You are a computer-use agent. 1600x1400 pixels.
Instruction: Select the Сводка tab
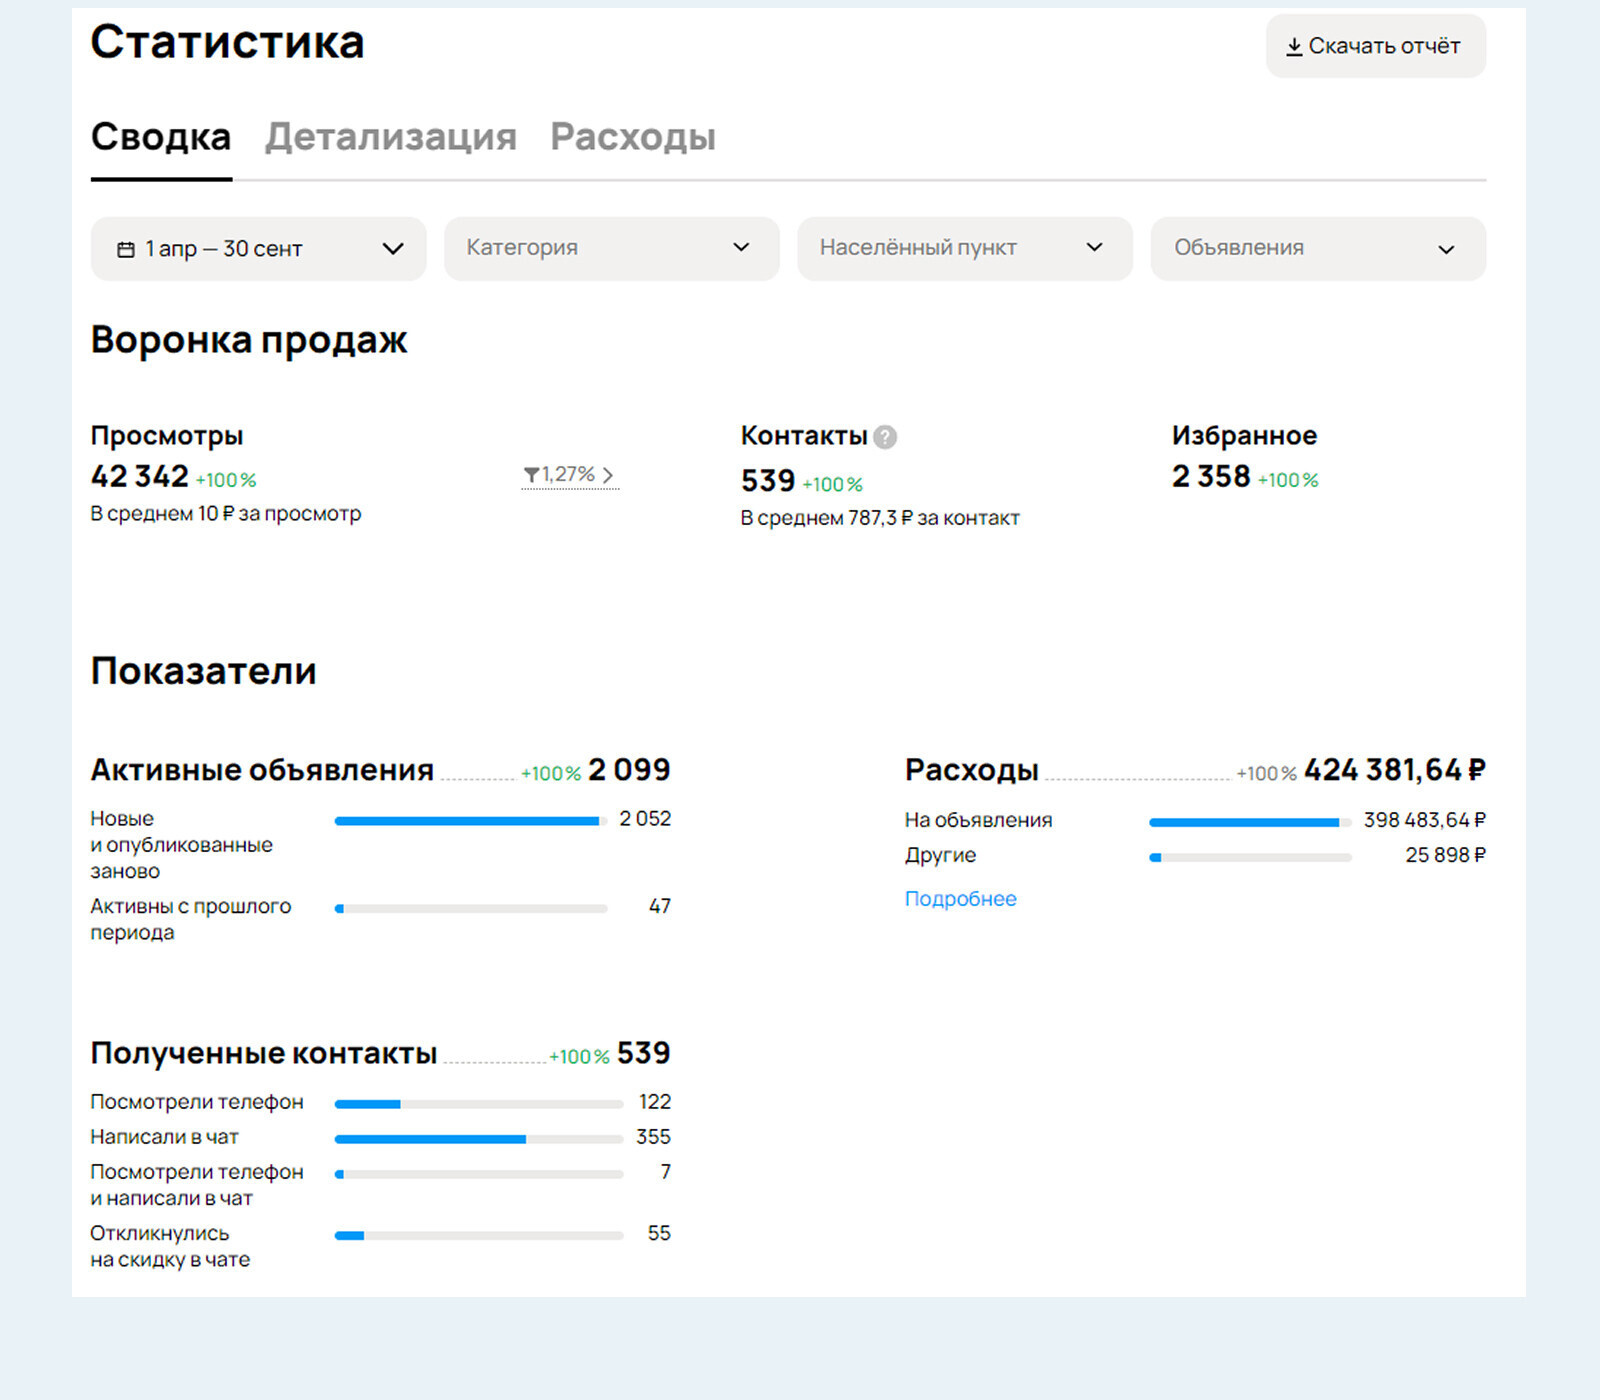(x=161, y=137)
